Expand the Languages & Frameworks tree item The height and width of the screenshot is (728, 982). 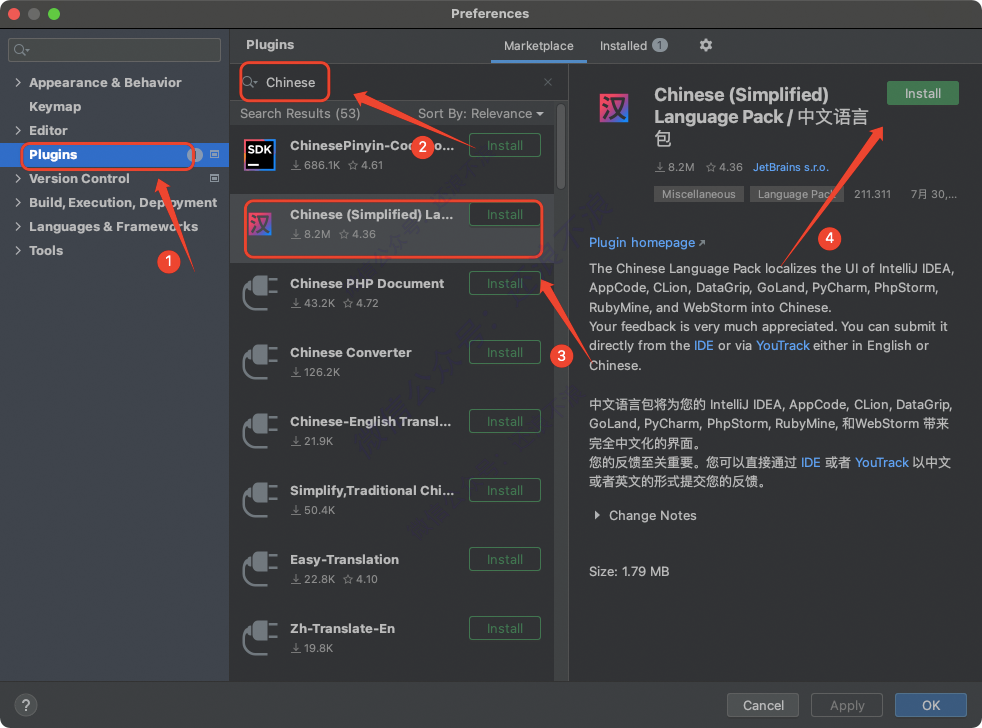tap(18, 227)
